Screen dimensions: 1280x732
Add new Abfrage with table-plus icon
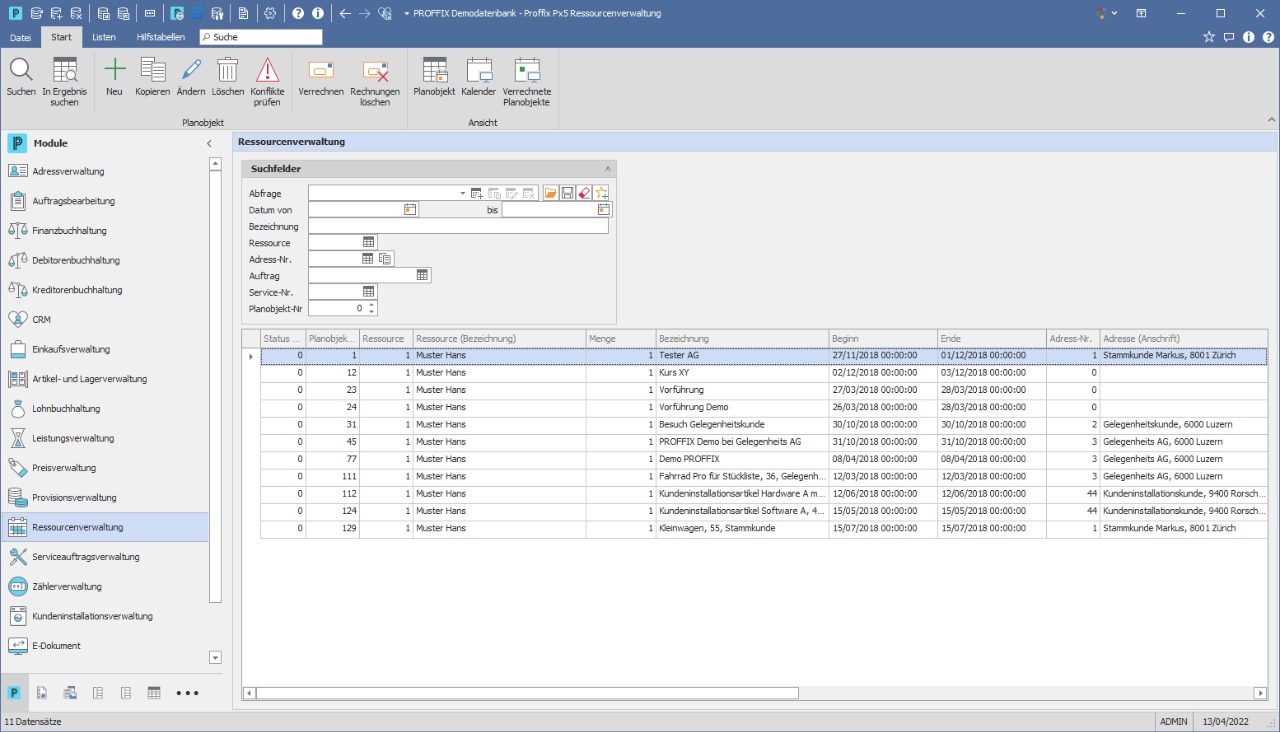pos(477,193)
